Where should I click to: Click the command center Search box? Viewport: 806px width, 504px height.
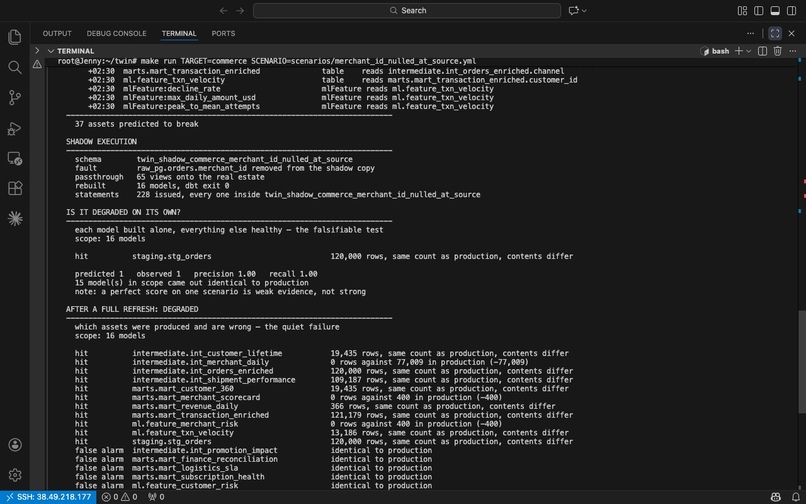(x=407, y=10)
